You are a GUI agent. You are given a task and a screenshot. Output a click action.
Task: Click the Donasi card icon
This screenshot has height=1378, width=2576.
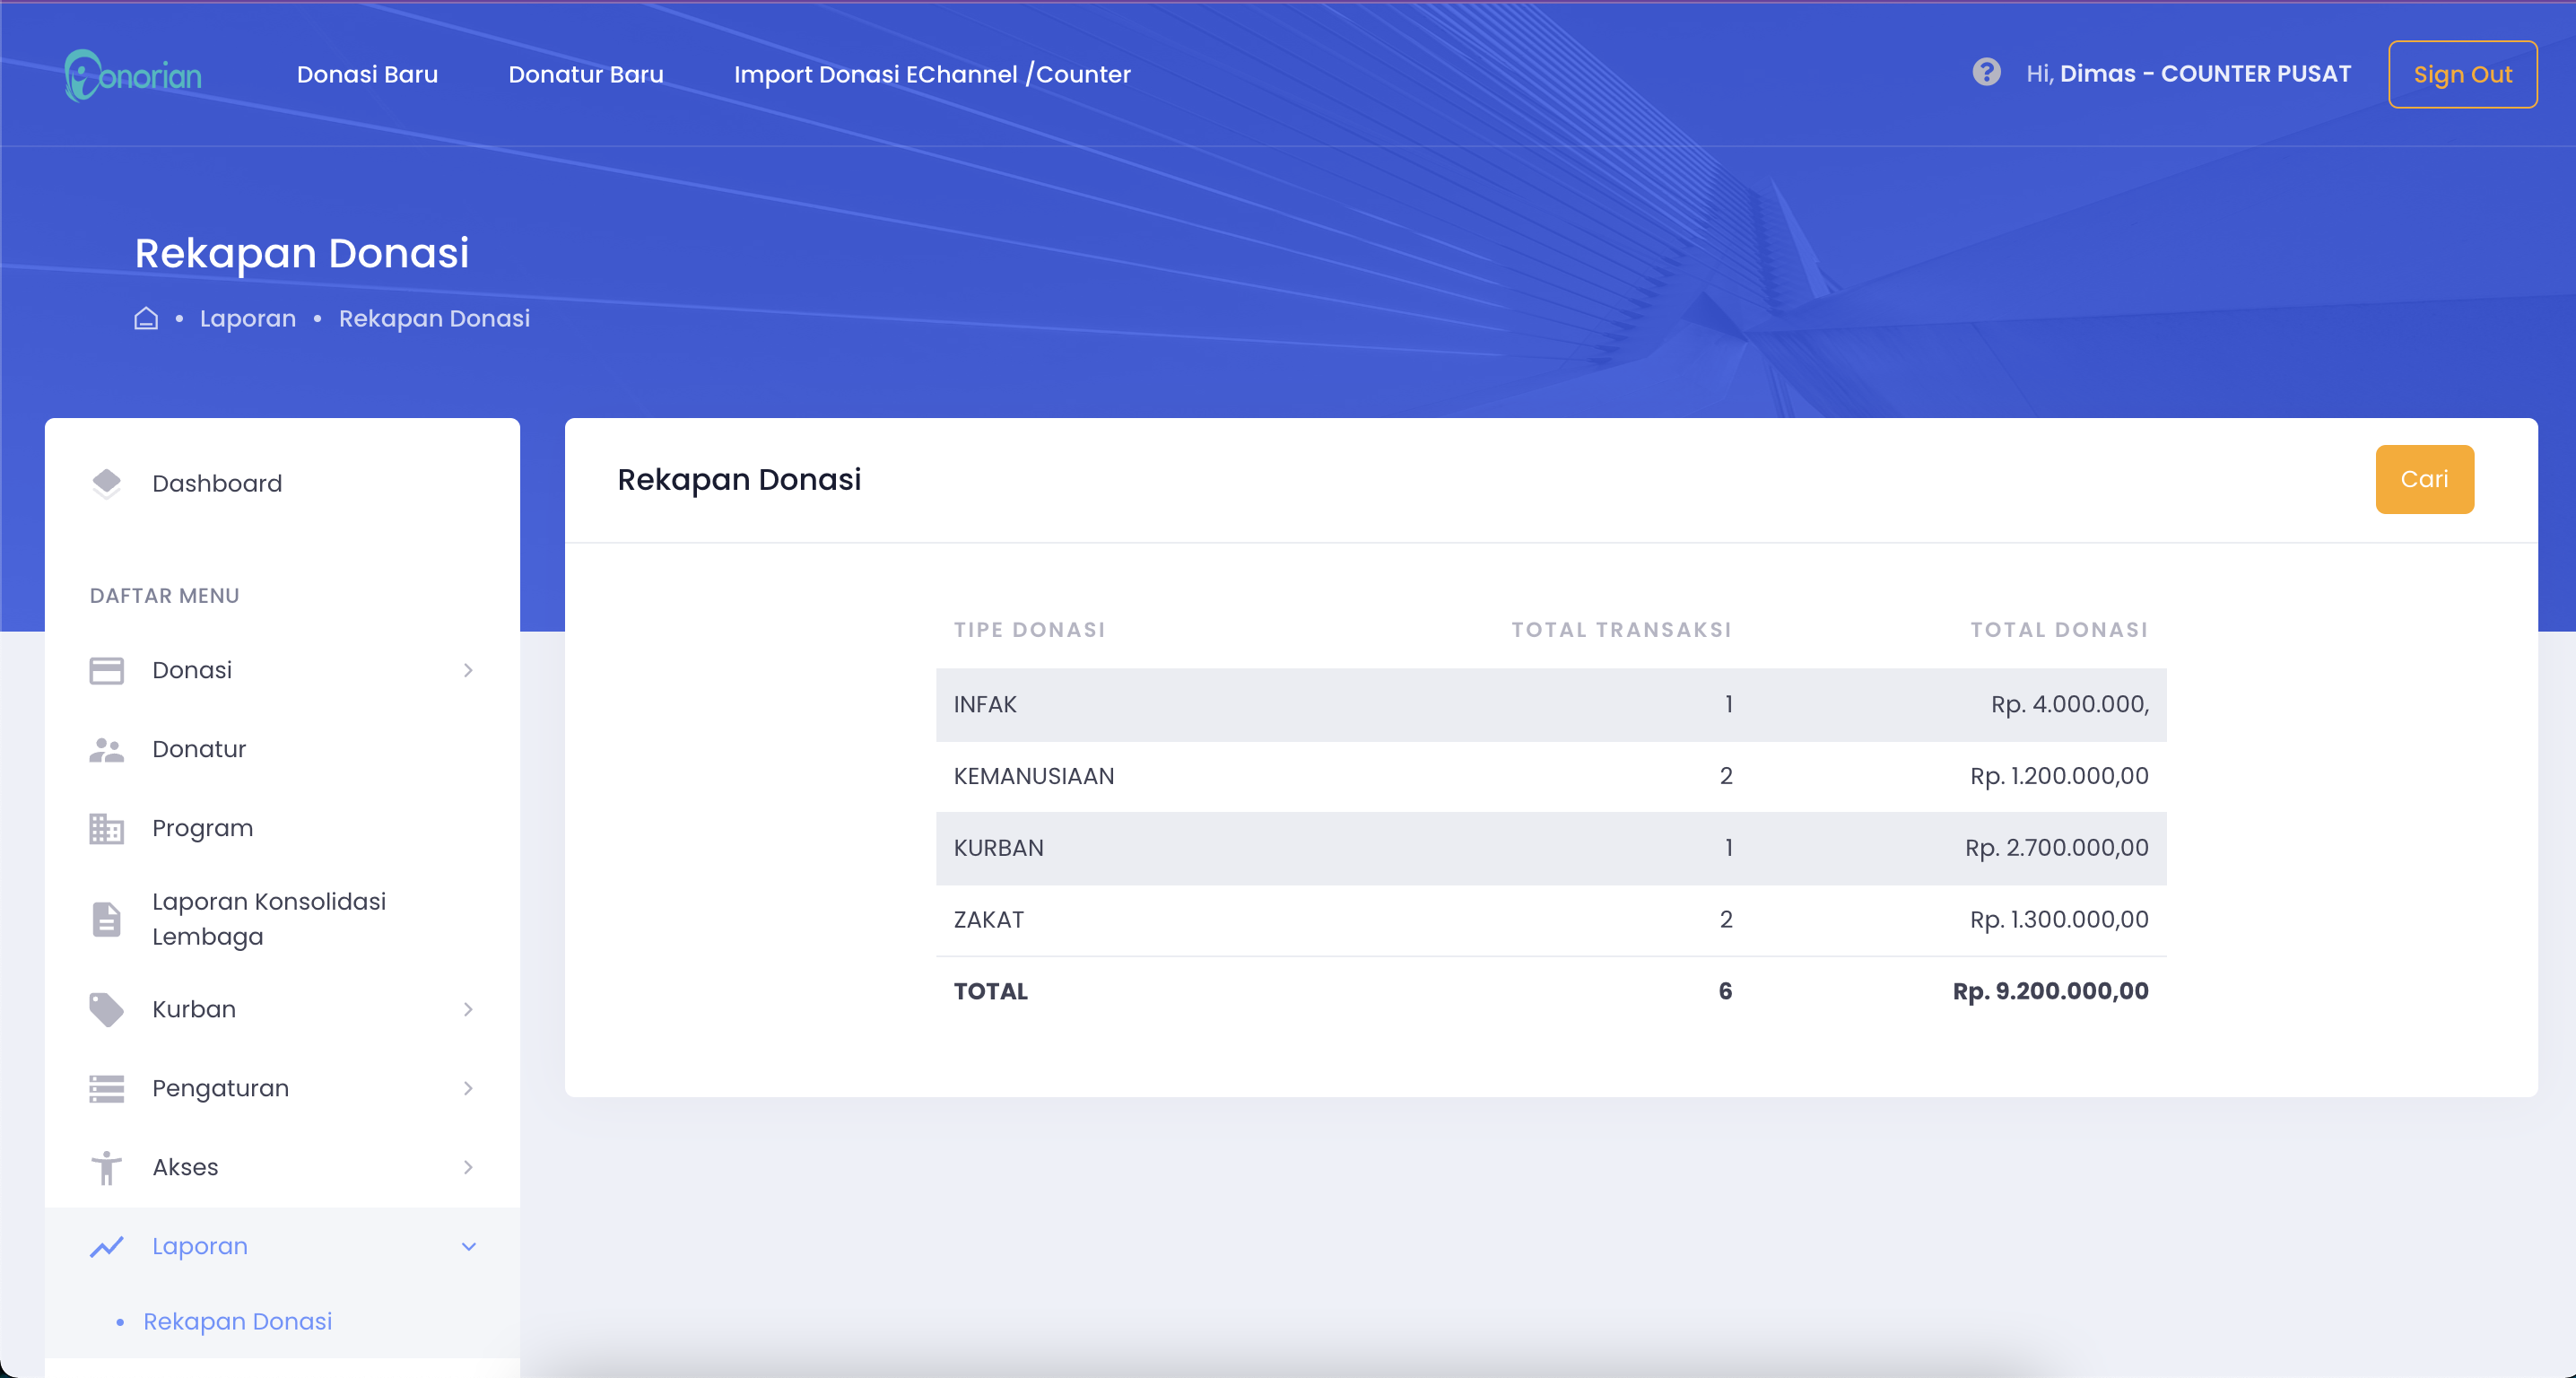tap(106, 670)
